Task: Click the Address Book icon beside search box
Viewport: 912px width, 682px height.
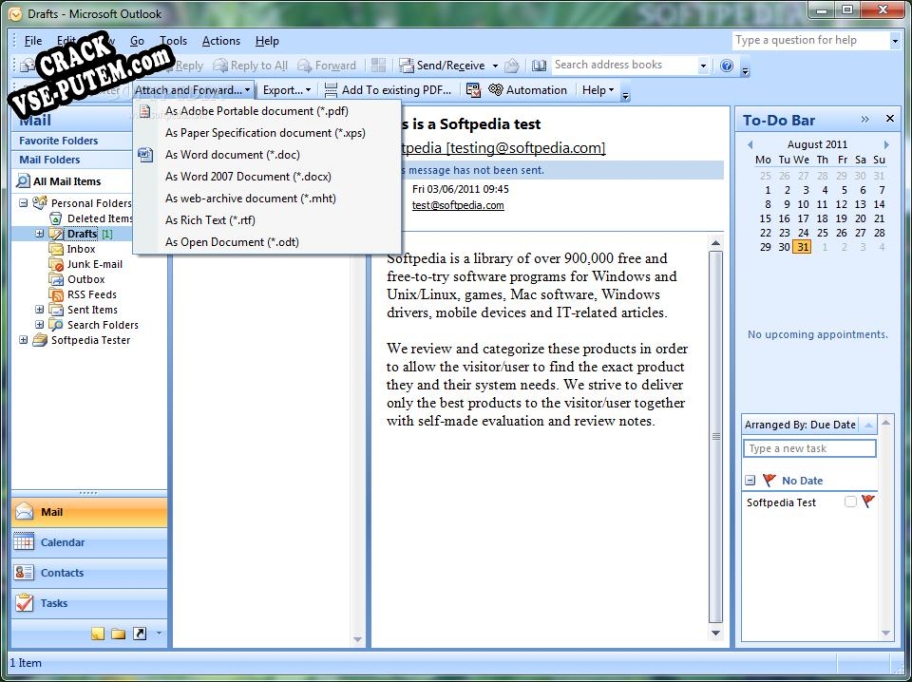Action: coord(539,66)
